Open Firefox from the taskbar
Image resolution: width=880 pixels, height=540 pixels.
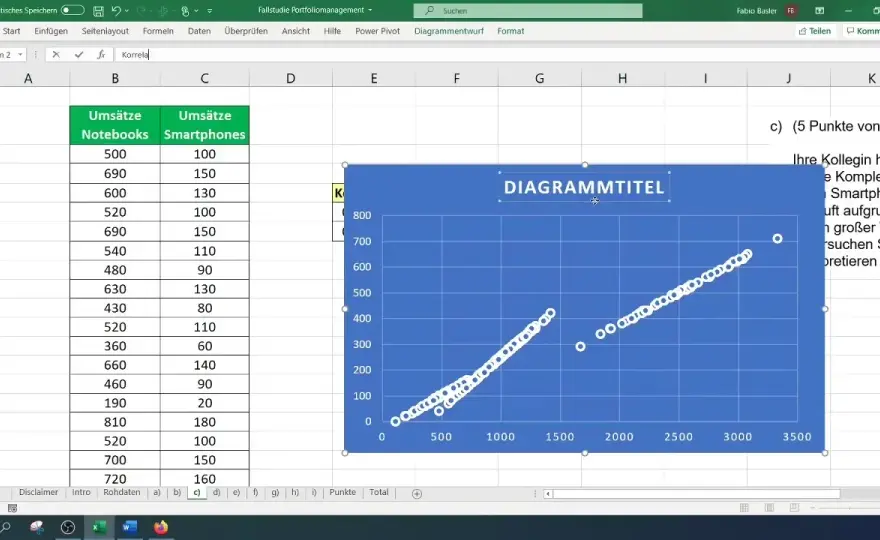(161, 527)
